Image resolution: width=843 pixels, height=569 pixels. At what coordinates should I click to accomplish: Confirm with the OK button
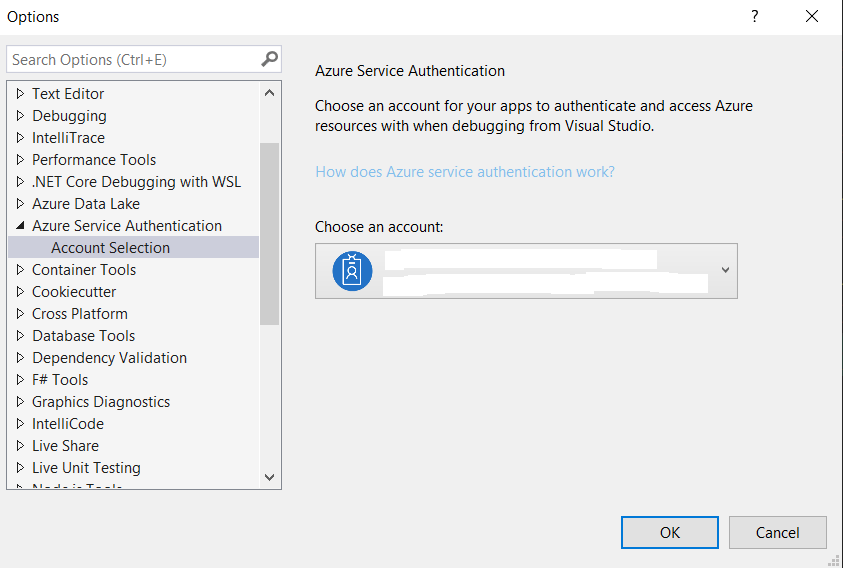(x=669, y=532)
